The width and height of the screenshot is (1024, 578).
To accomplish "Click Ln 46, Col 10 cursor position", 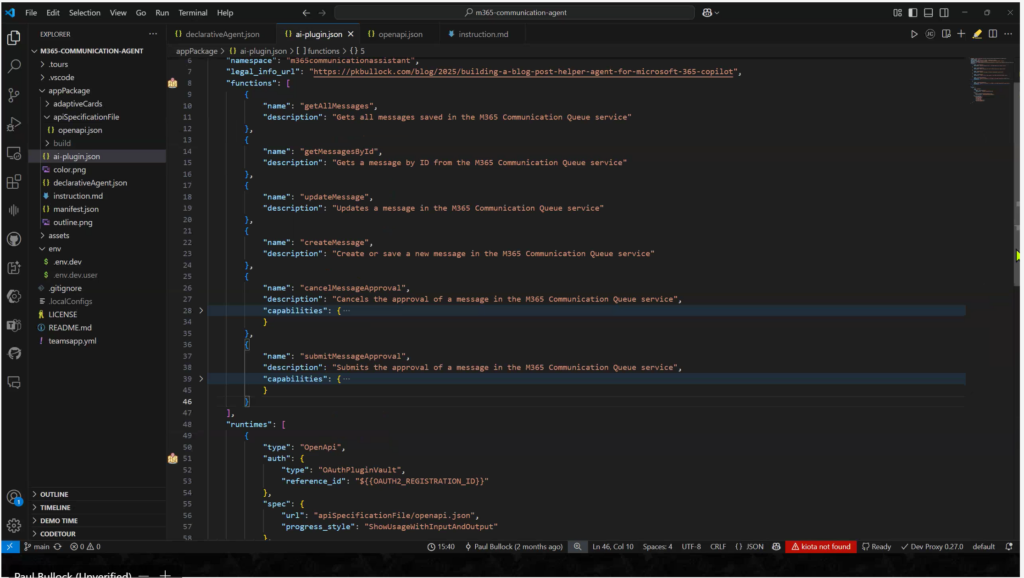I will tap(613, 547).
